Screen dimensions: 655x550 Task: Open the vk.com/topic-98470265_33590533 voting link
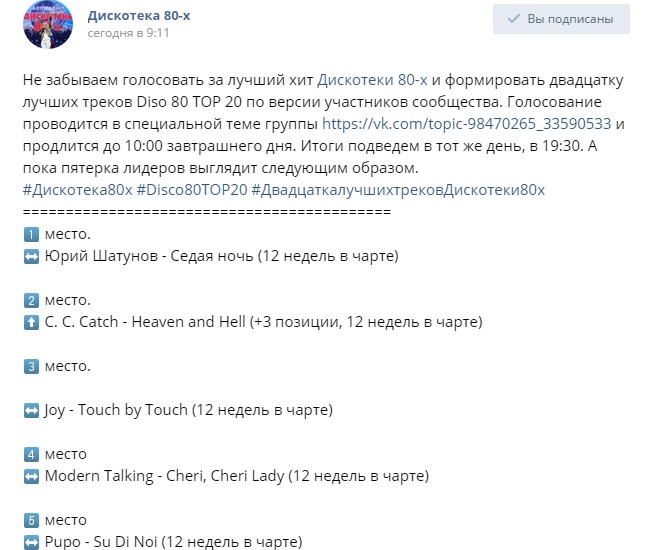click(467, 124)
